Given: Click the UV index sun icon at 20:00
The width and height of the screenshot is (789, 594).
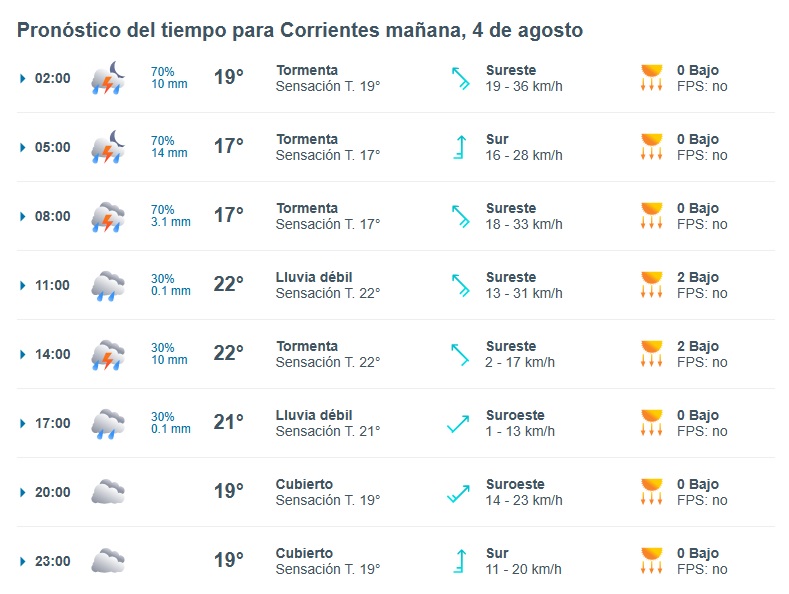Looking at the screenshot, I should pyautogui.click(x=652, y=491).
